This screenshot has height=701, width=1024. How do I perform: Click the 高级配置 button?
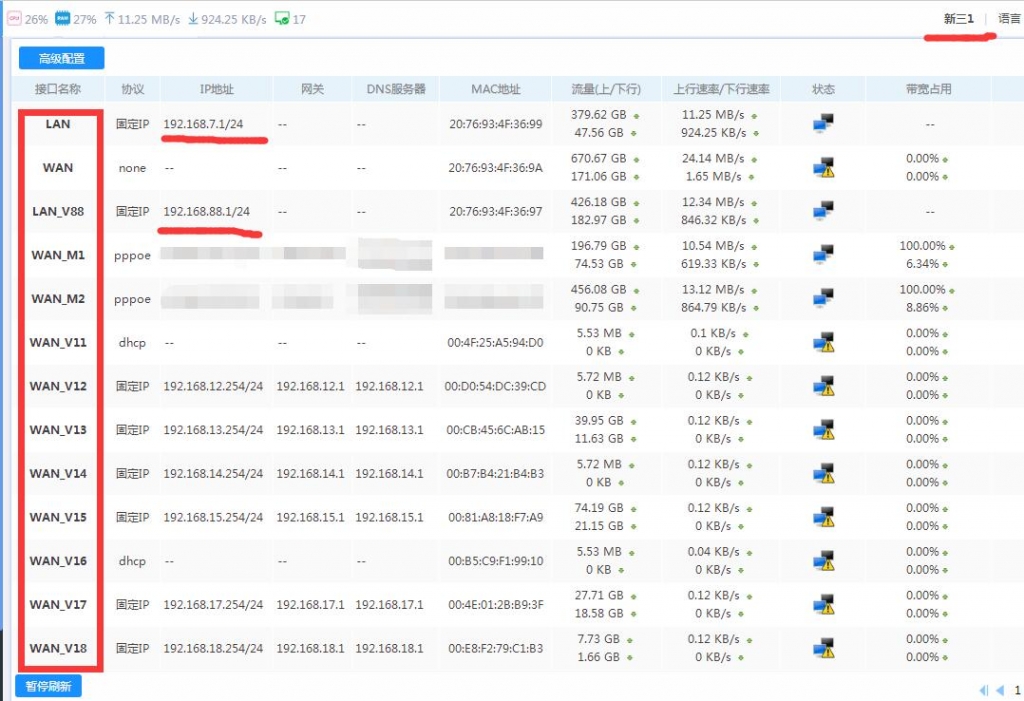[61, 59]
